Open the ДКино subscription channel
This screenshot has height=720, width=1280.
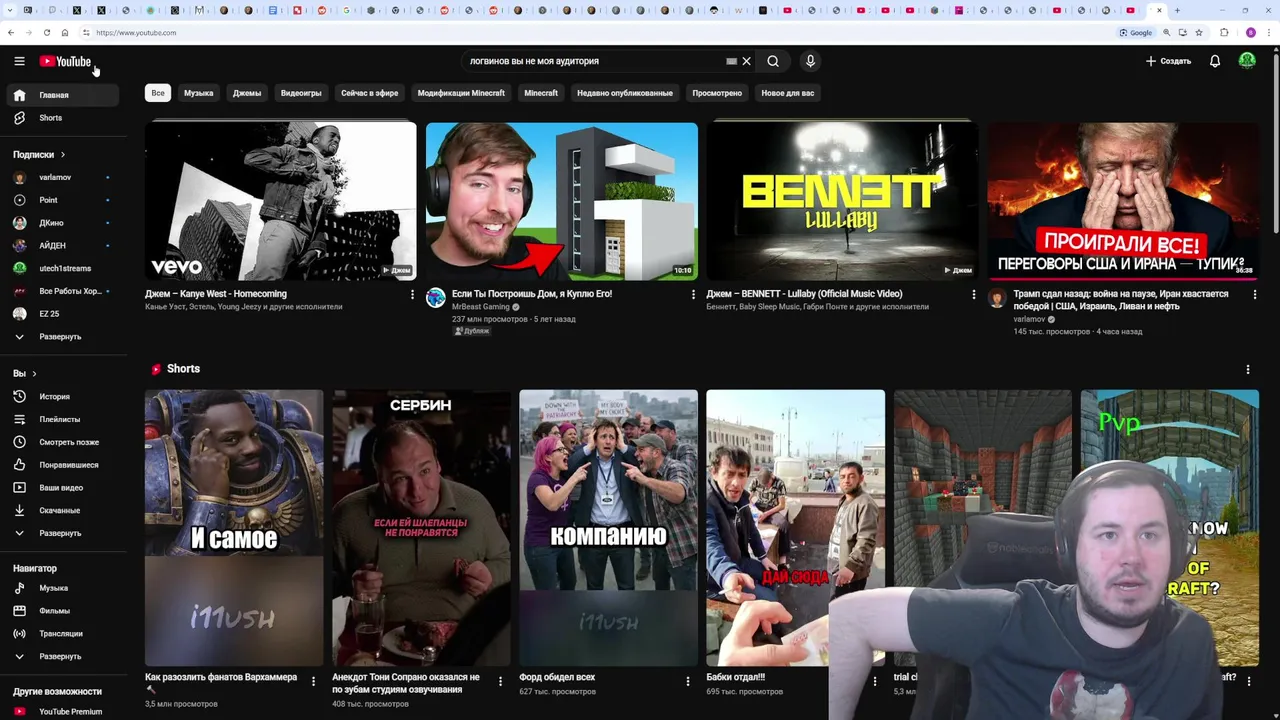[61, 223]
